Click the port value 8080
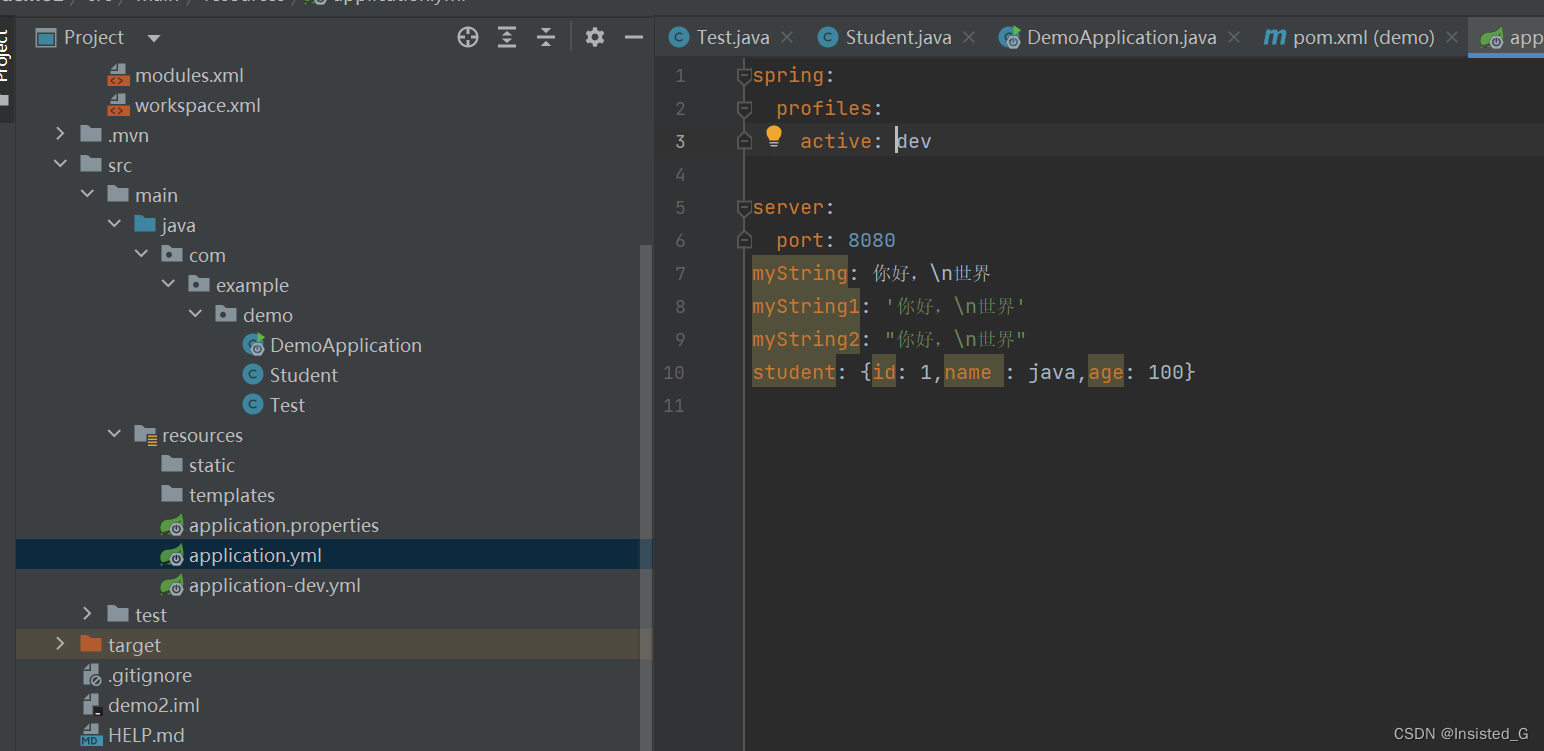Screen dimensions: 1544x751 [872, 240]
